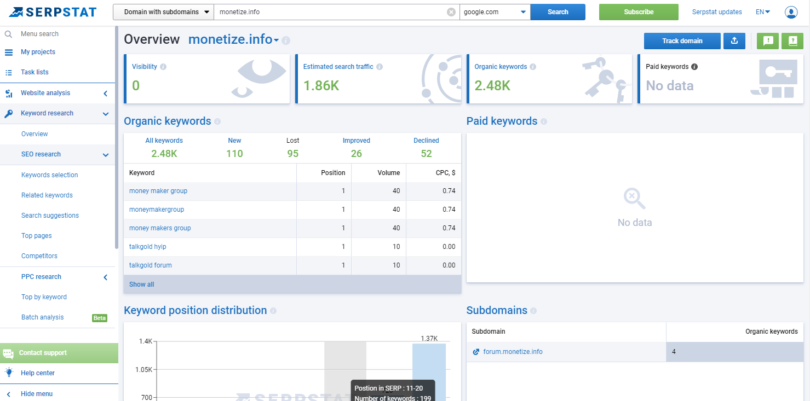Image resolution: width=810 pixels, height=401 pixels.
Task: Click the Contact support chat icon
Action: click(8, 353)
